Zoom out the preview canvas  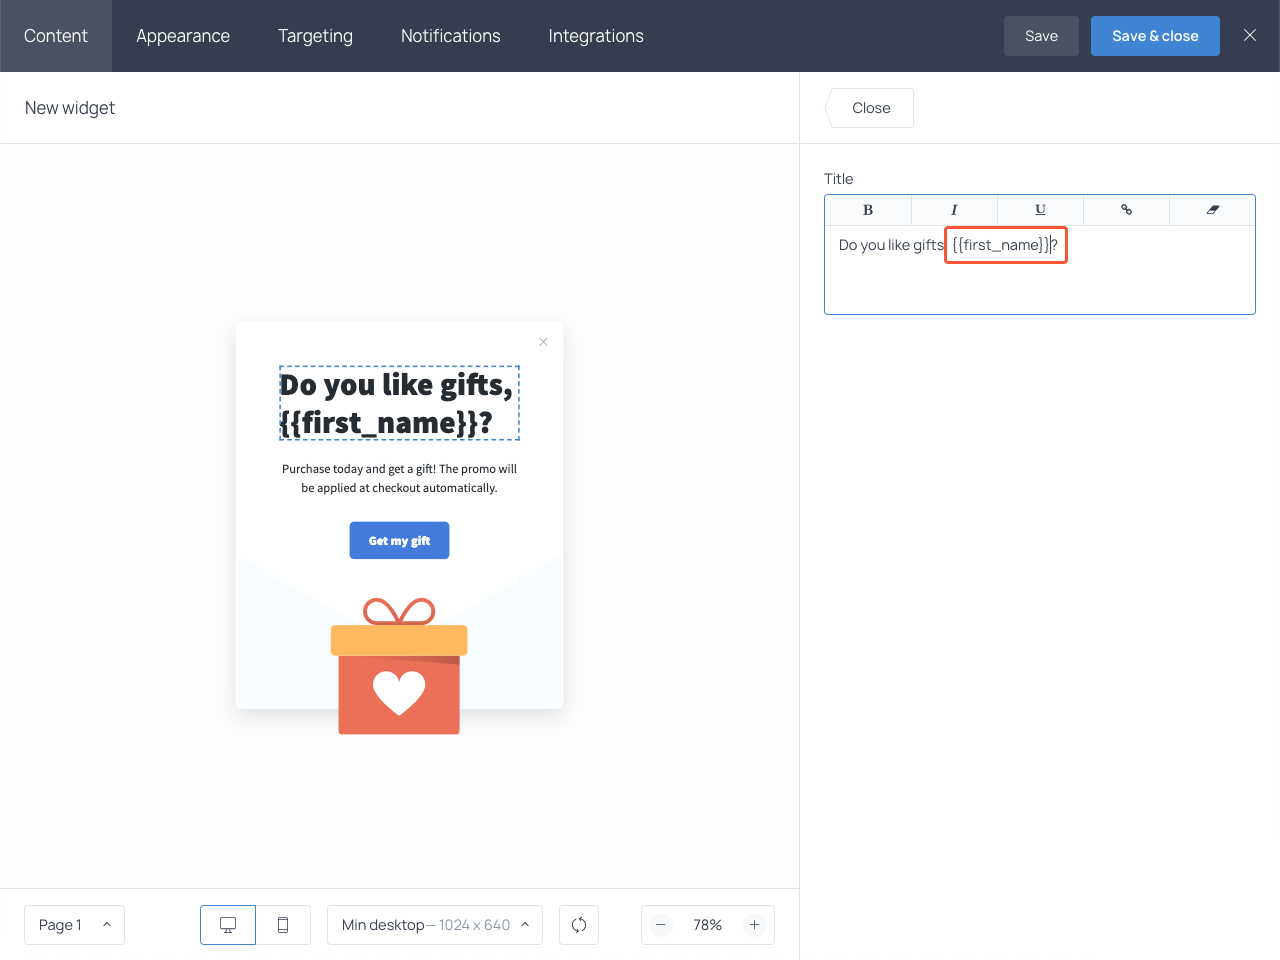tap(661, 925)
